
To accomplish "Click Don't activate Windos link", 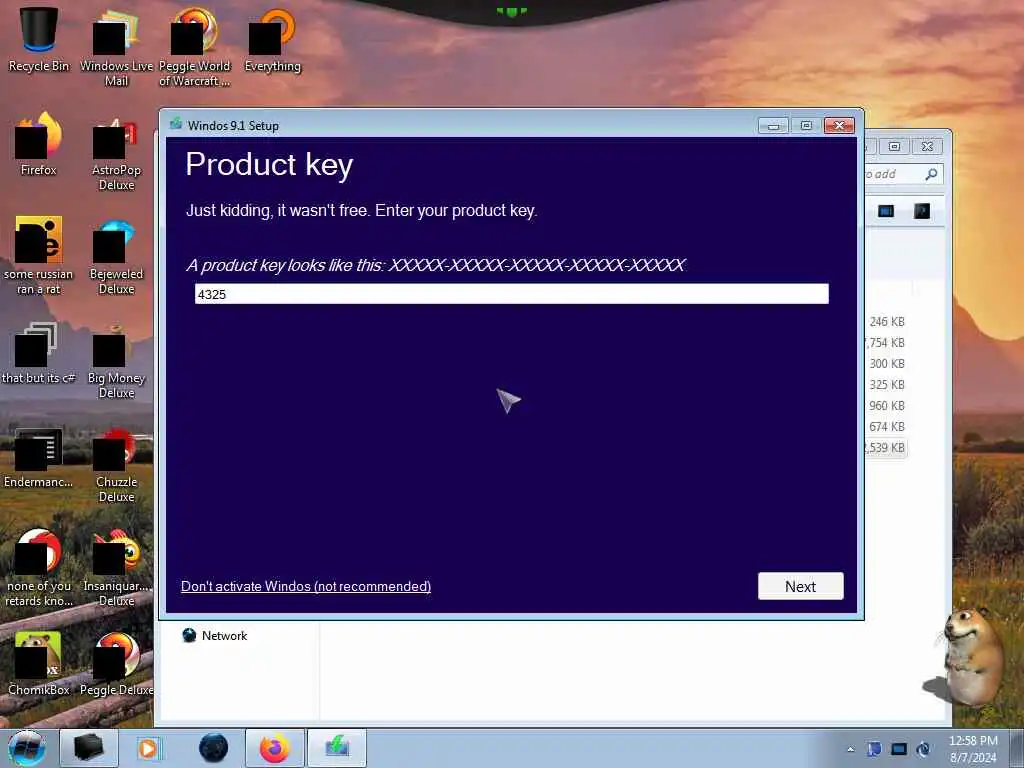I will pyautogui.click(x=306, y=586).
